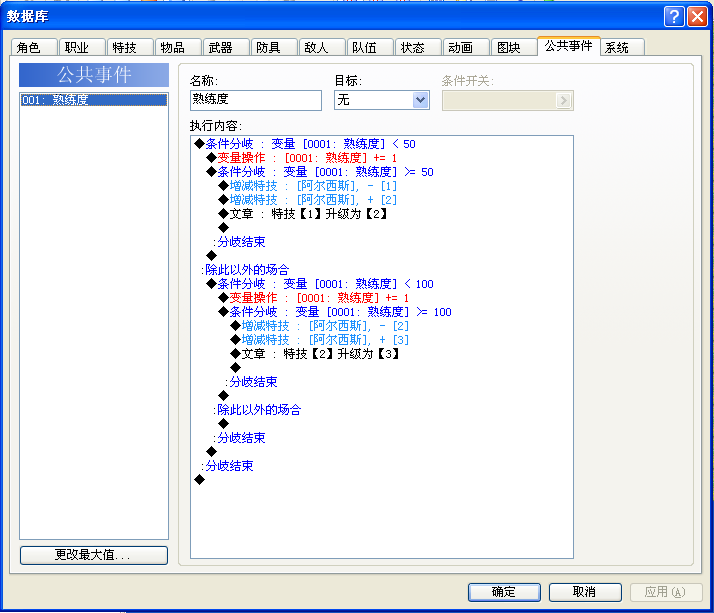Select the 文章 特技【1】升级为【2】 line
The height and width of the screenshot is (613, 714).
303,214
